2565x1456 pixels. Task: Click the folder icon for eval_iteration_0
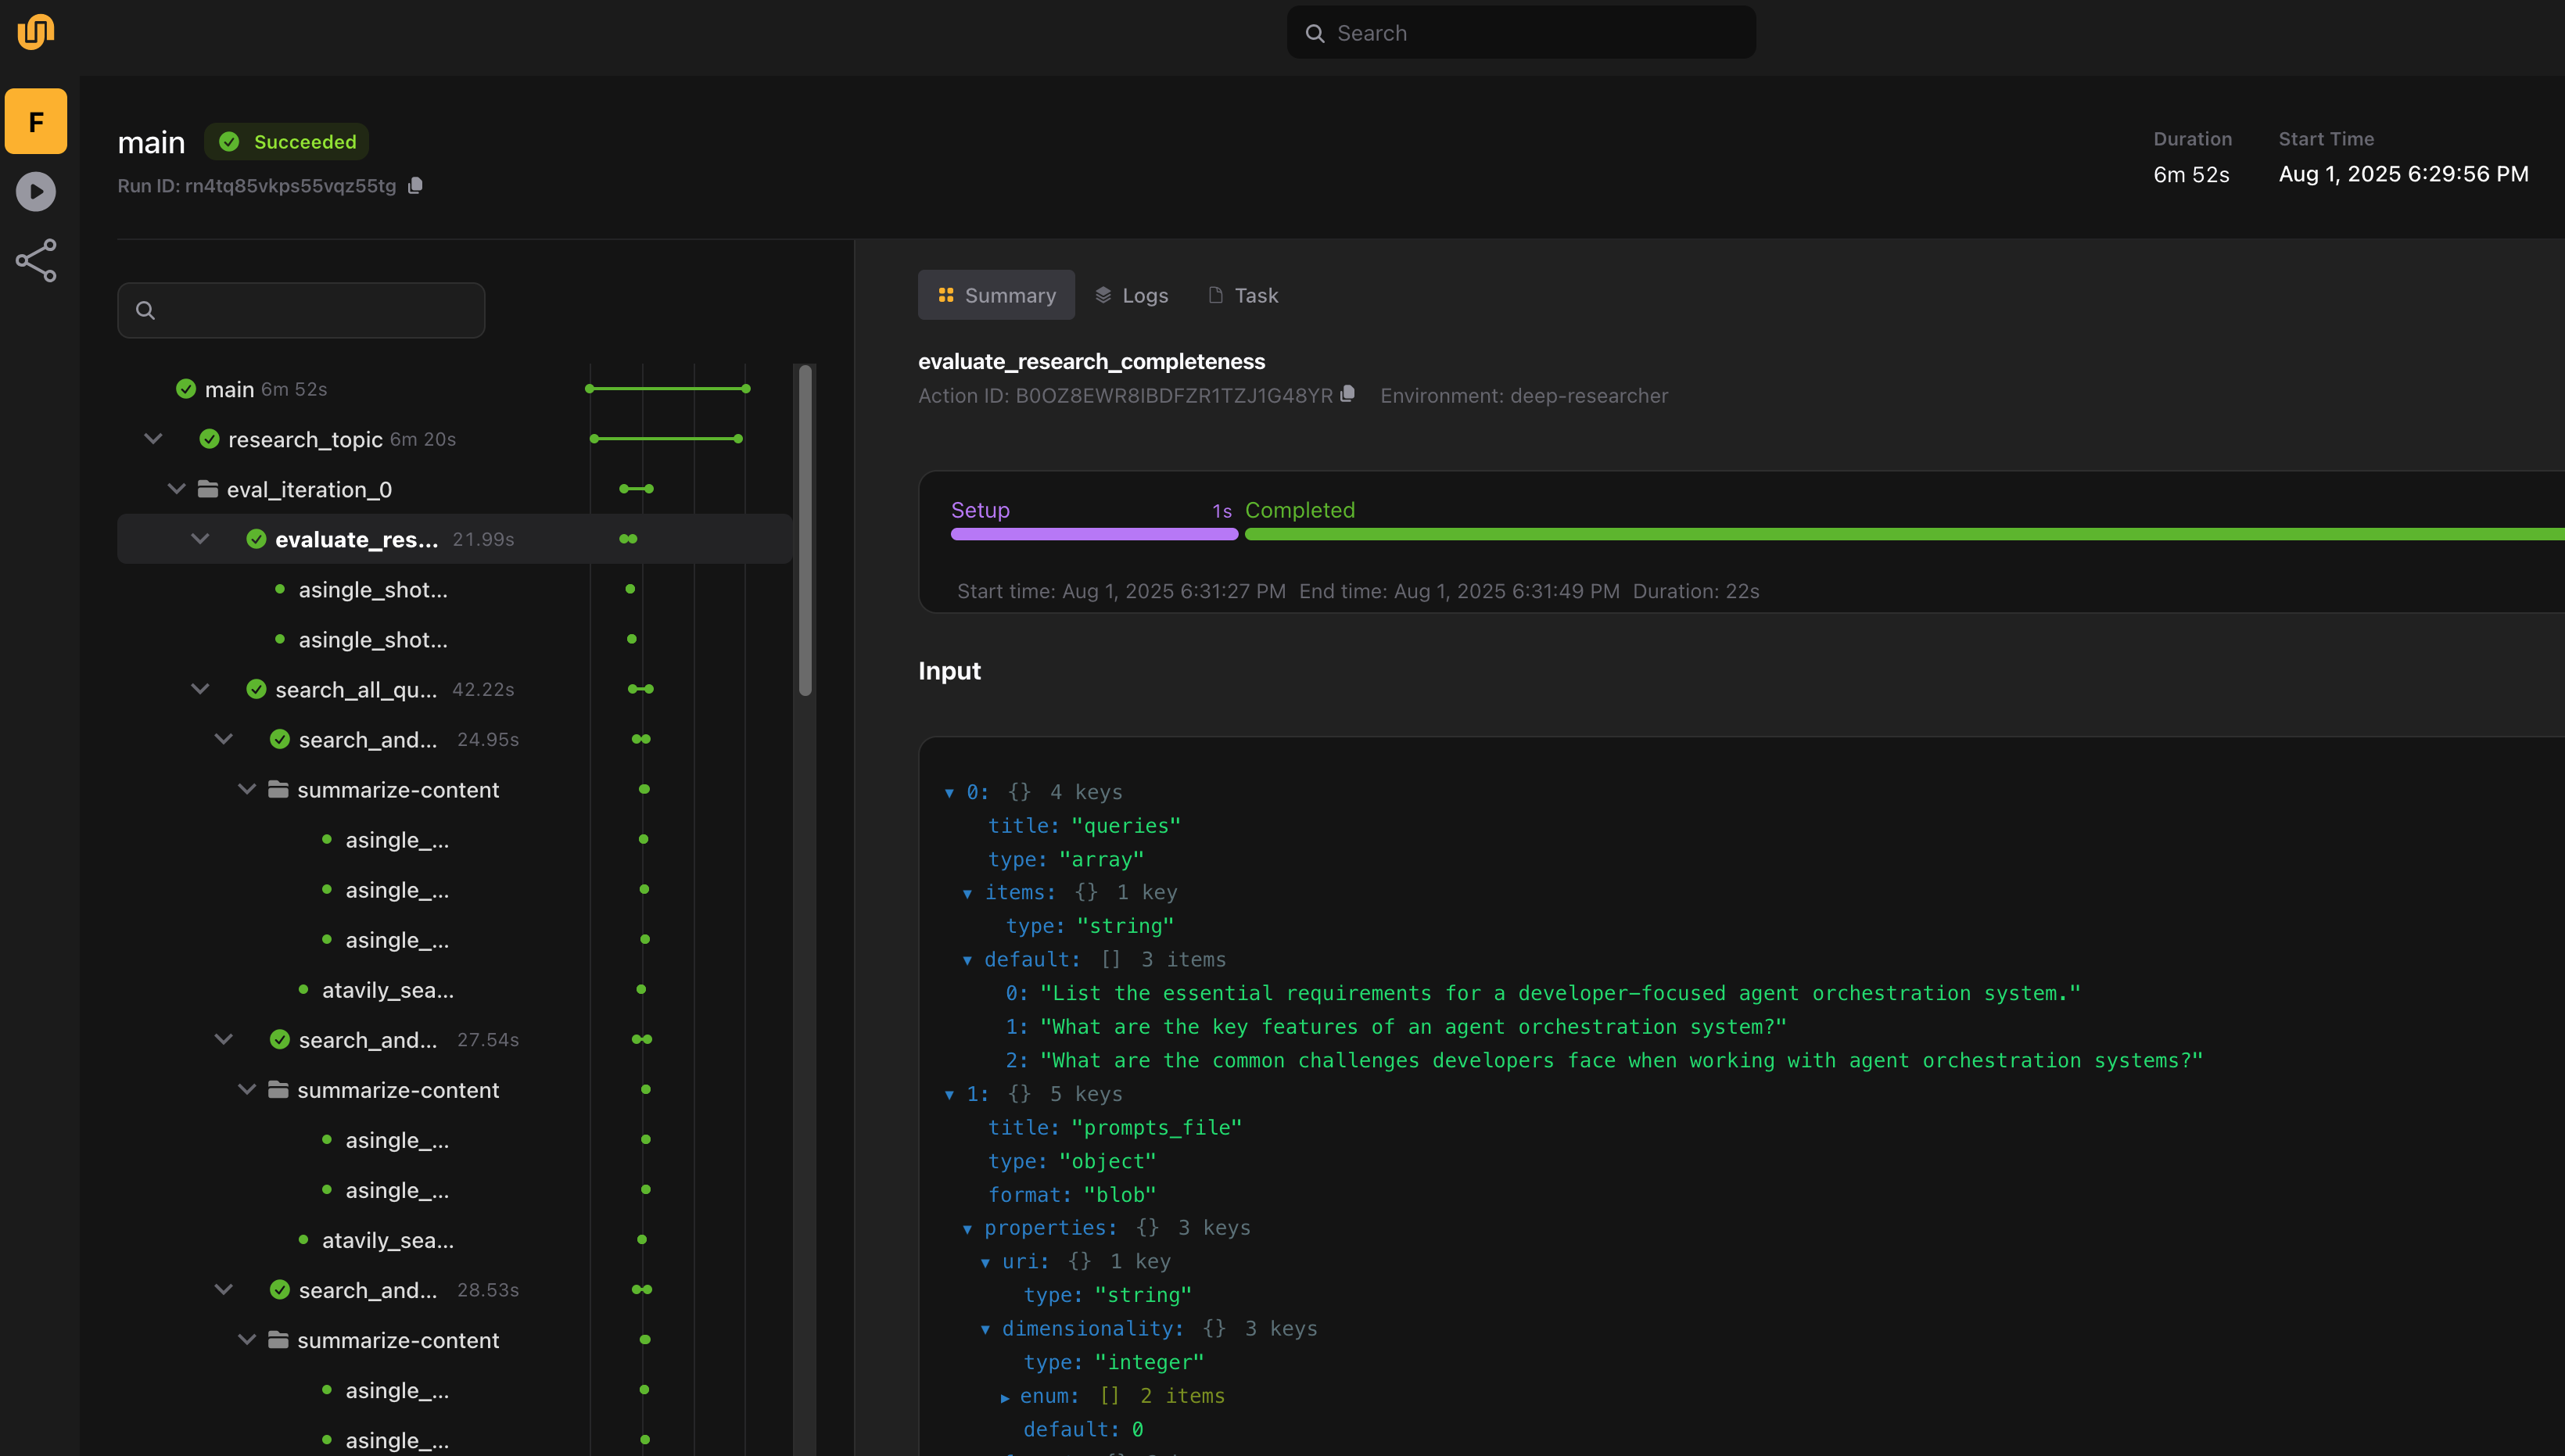[208, 489]
